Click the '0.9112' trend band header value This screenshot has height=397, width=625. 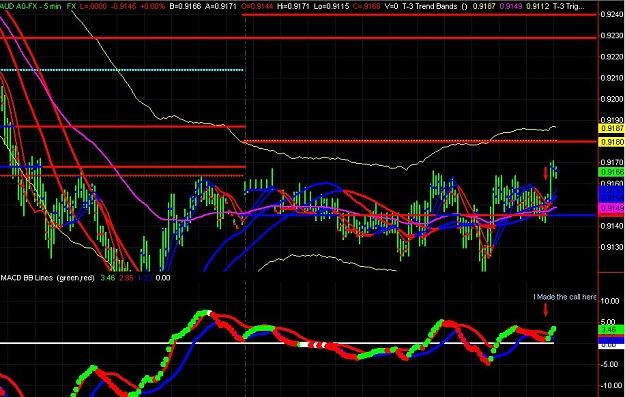pyautogui.click(x=537, y=6)
